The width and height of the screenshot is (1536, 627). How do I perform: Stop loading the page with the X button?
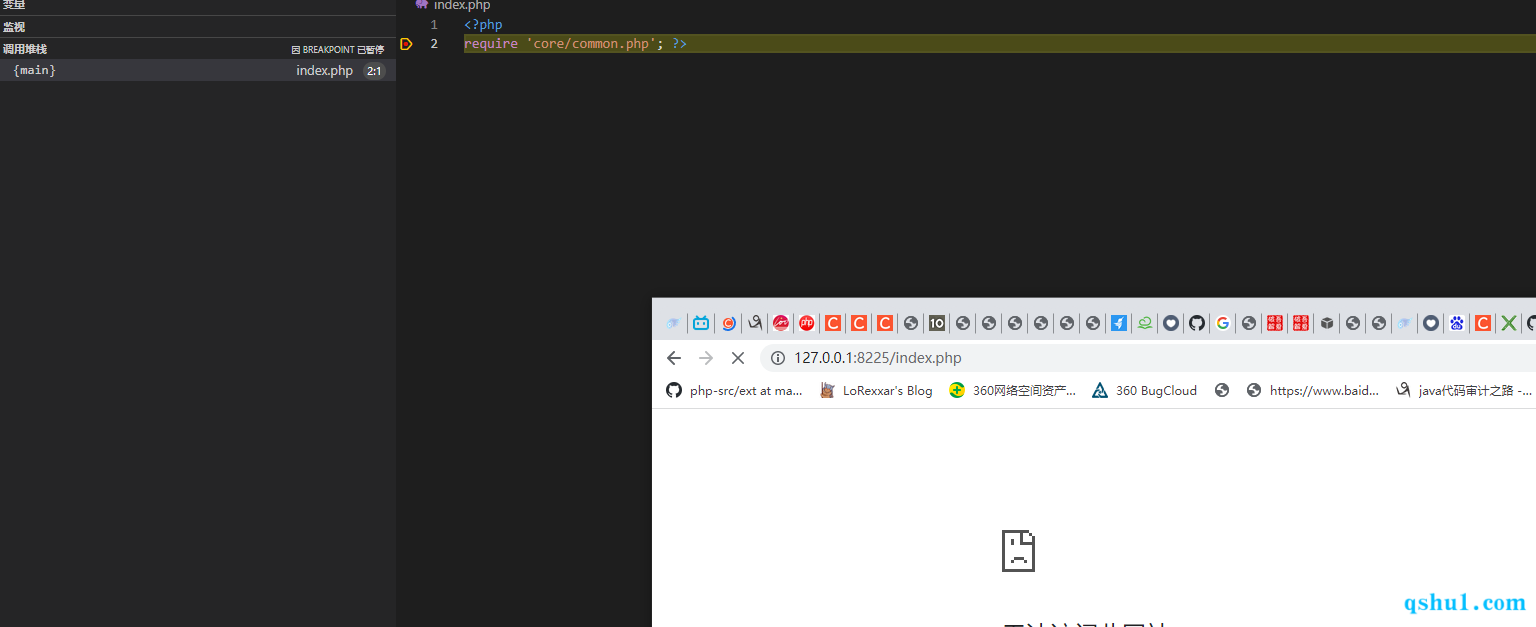pyautogui.click(x=738, y=358)
